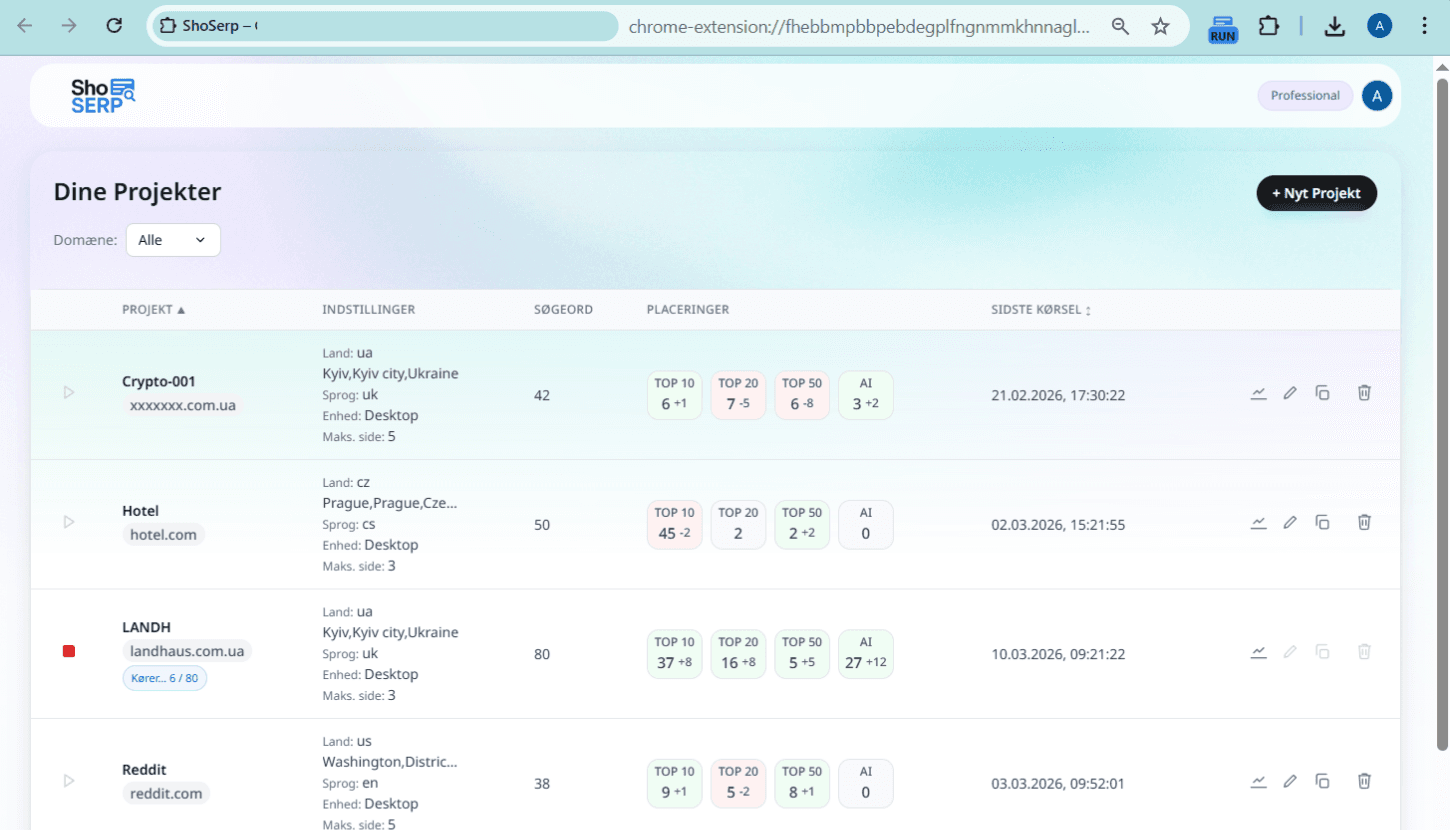Open the RUN extension icon
This screenshot has width=1450, height=830.
(1222, 27)
